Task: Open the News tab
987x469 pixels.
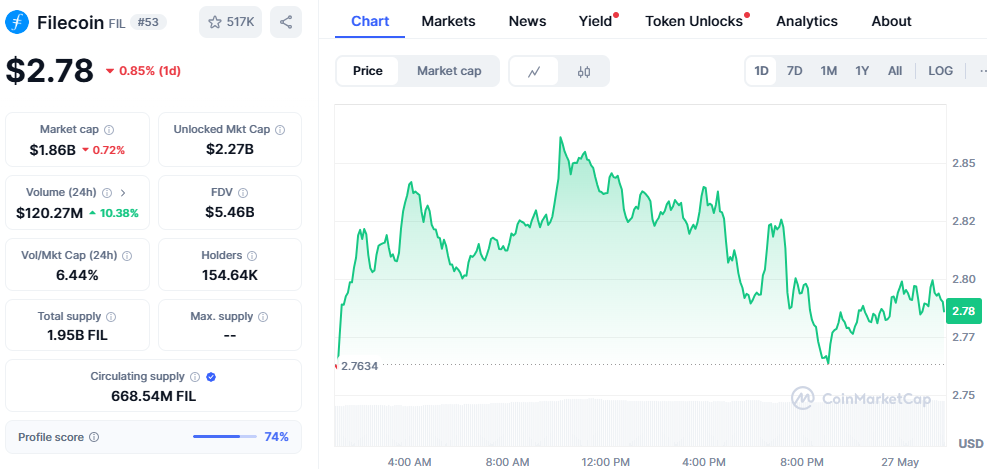Action: tap(527, 21)
